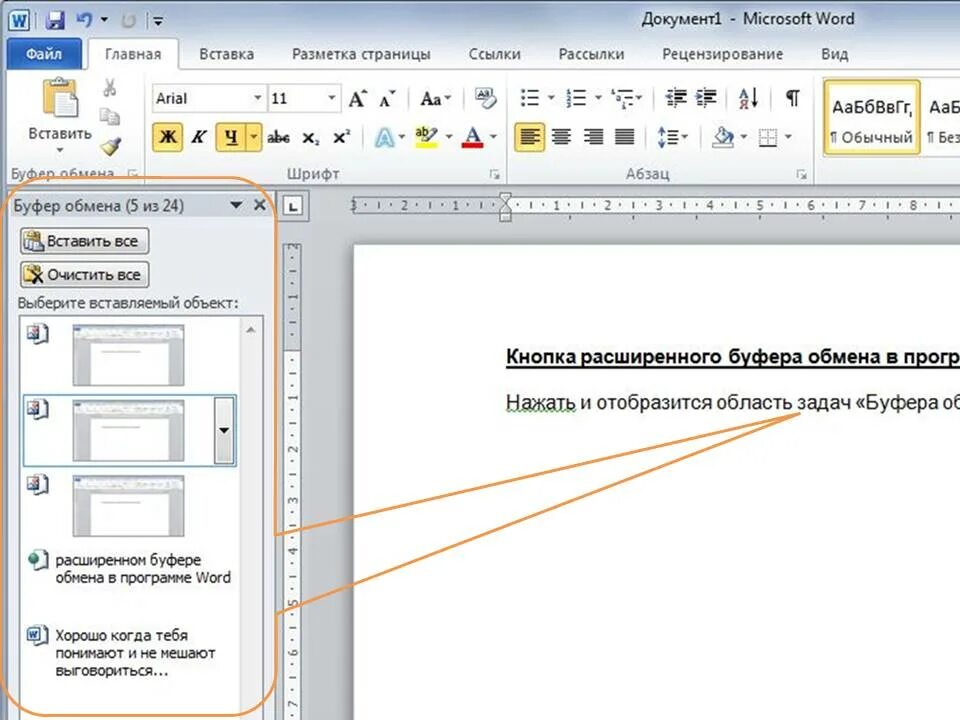
Task: Align text left
Action: pyautogui.click(x=530, y=137)
